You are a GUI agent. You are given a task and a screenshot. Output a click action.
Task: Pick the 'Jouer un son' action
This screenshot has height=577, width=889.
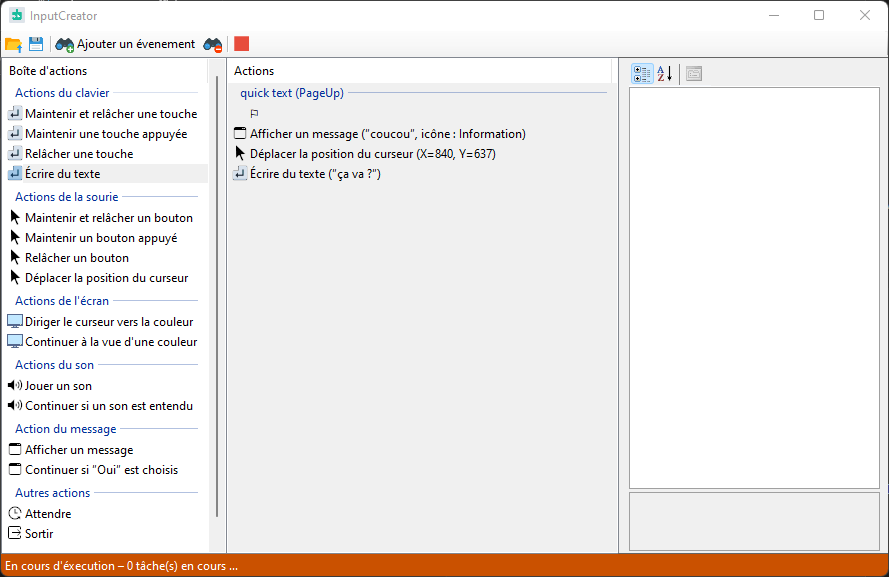pyautogui.click(x=58, y=386)
